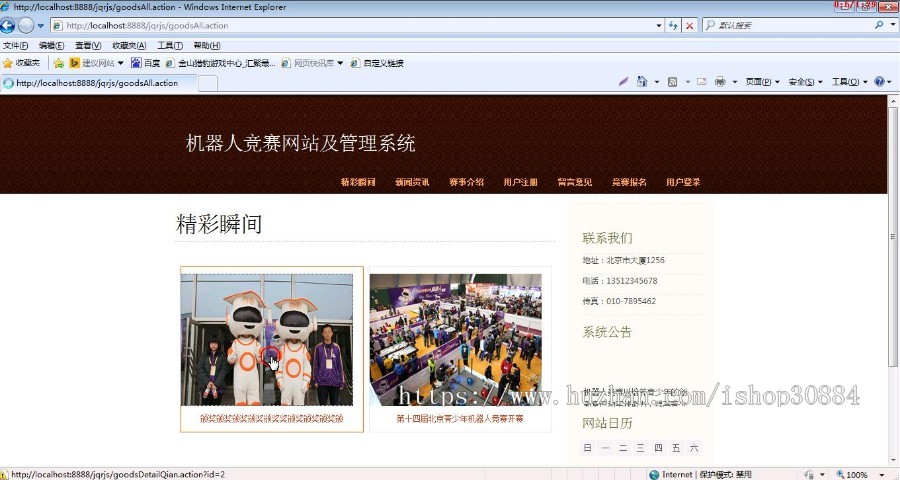Go back with the browser Back arrow

[7, 25]
